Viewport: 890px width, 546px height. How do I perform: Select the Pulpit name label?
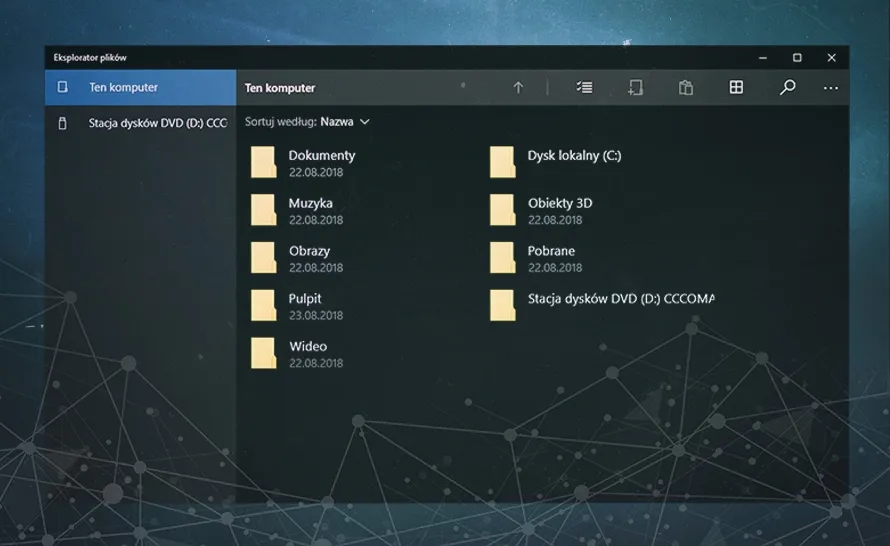pyautogui.click(x=305, y=299)
